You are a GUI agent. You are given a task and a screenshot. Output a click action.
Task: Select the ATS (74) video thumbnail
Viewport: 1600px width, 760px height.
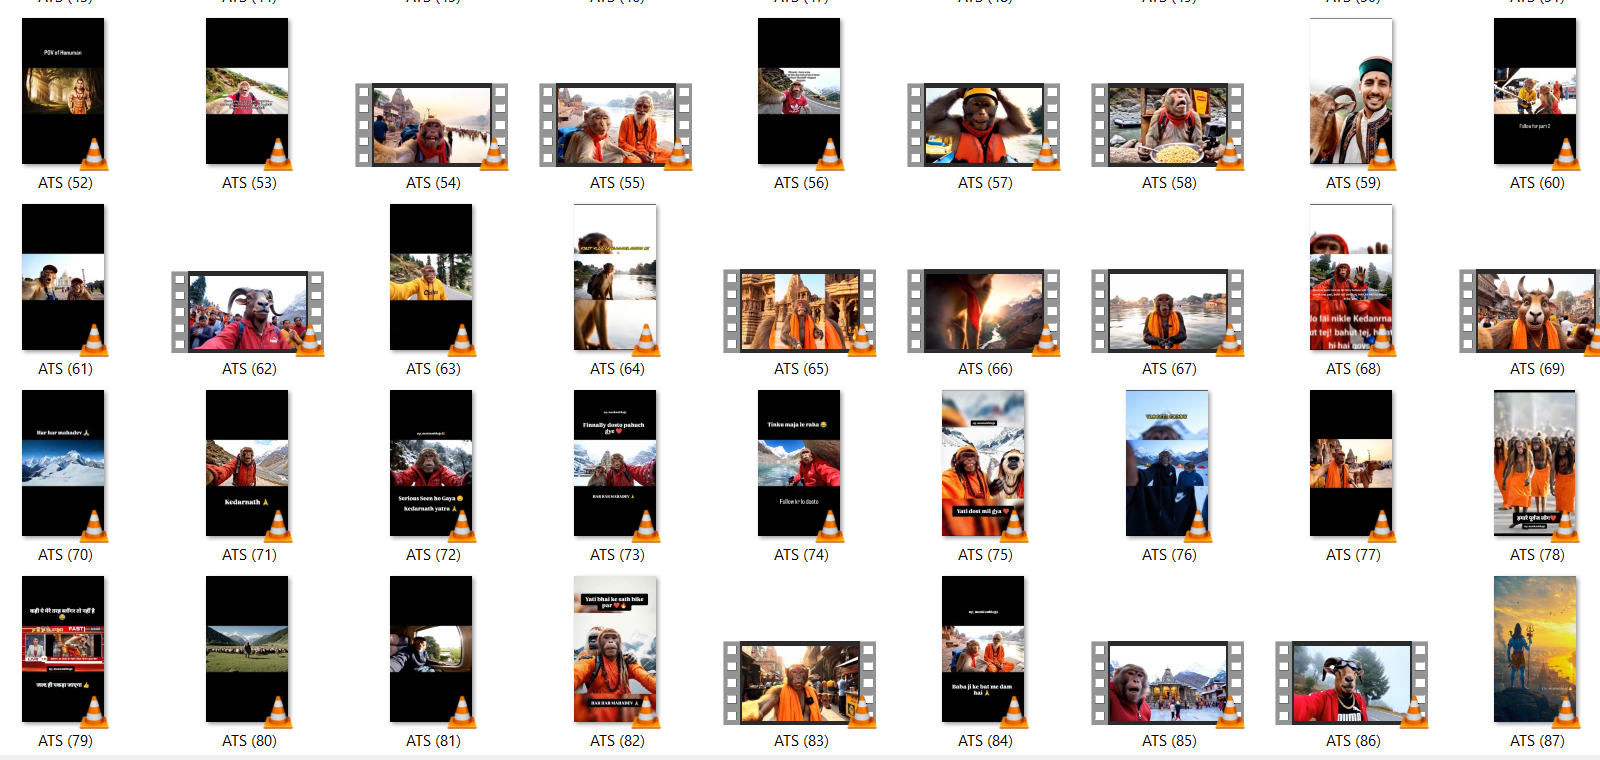[799, 463]
